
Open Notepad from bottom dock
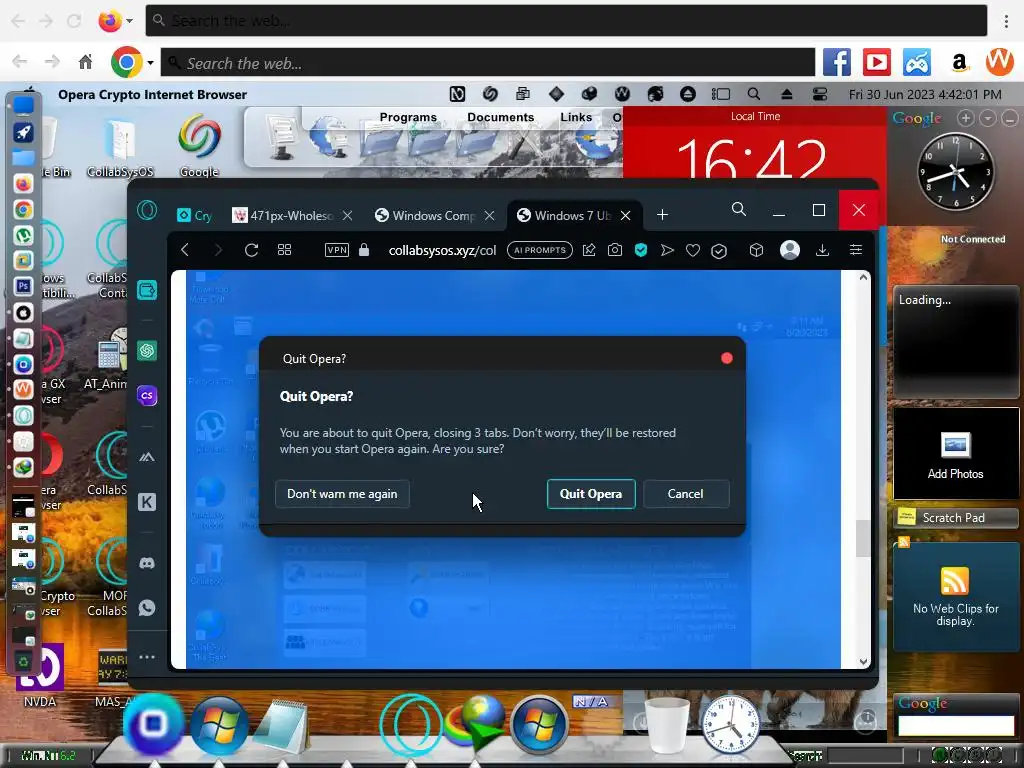(281, 726)
